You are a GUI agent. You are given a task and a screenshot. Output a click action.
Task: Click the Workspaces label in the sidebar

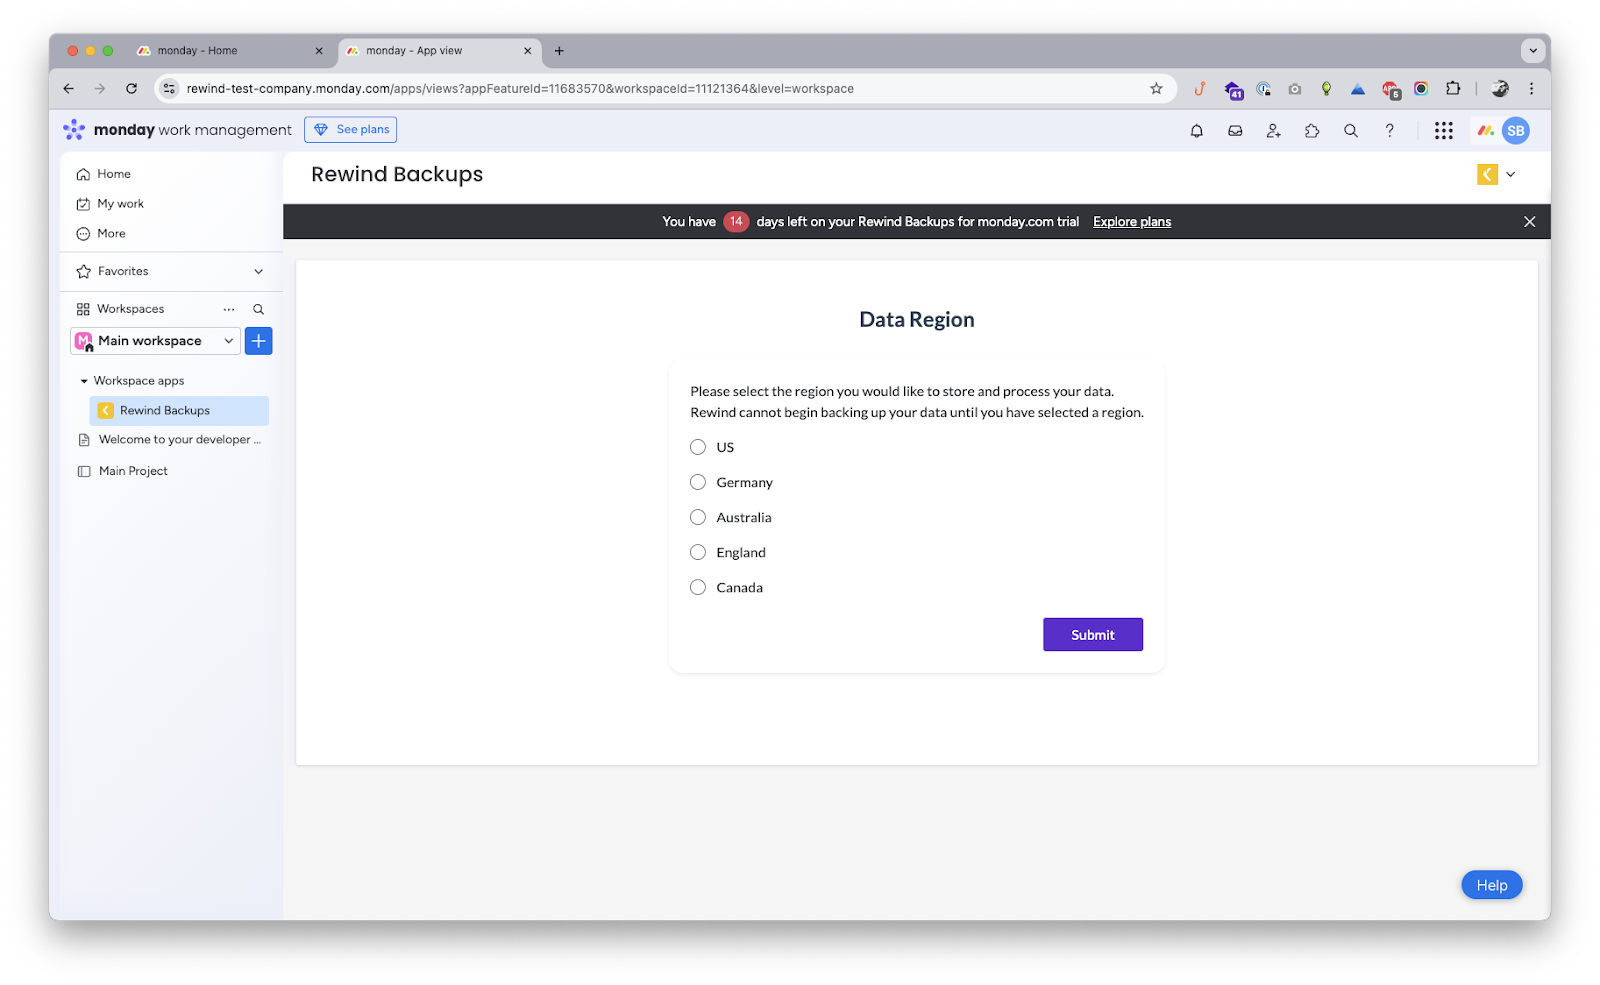click(x=130, y=310)
